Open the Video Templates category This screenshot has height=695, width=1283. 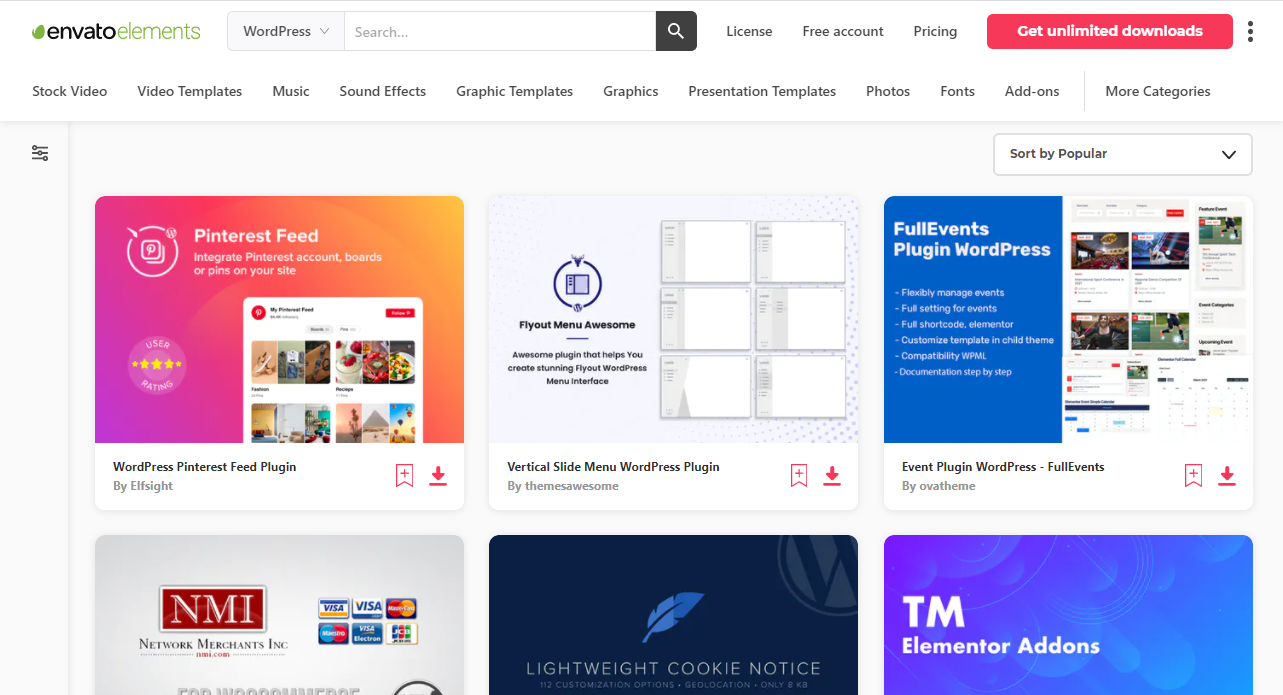(x=190, y=91)
